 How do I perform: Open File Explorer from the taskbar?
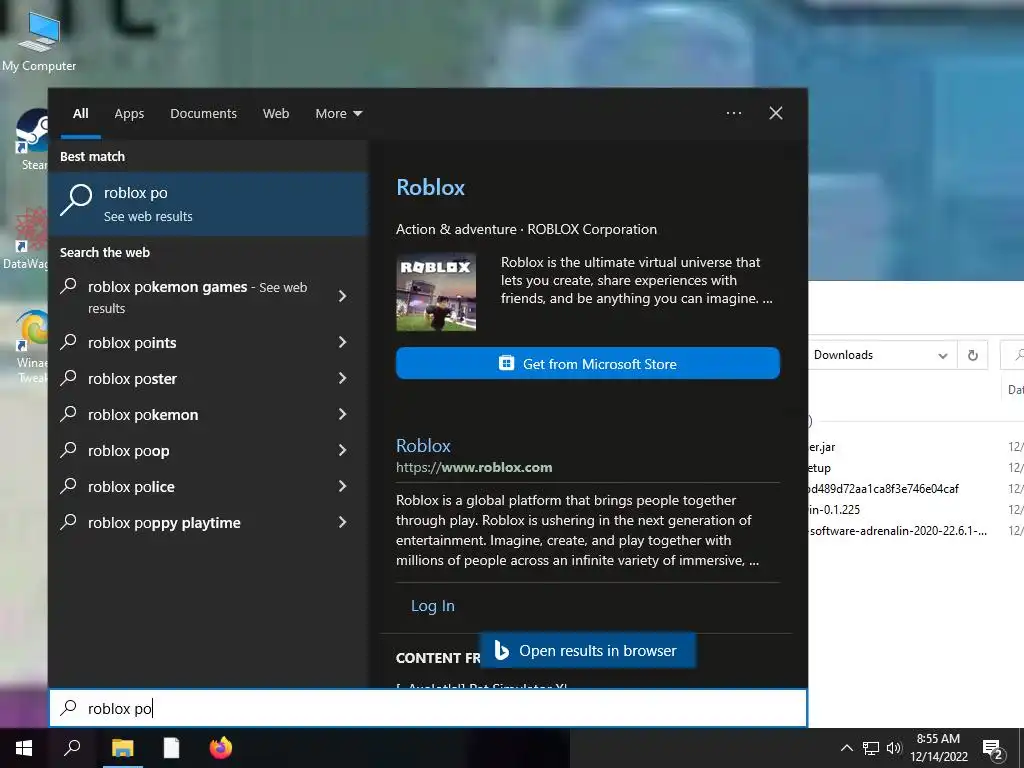122,748
